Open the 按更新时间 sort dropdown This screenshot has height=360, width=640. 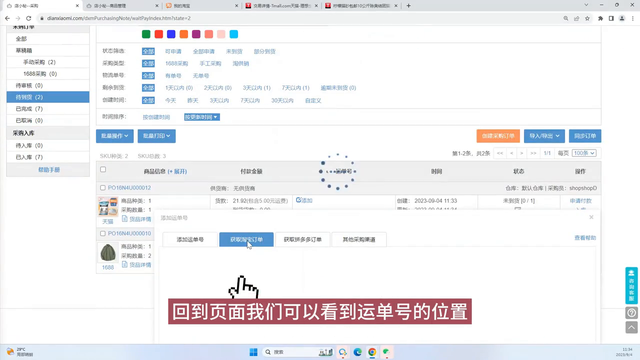coord(202,117)
